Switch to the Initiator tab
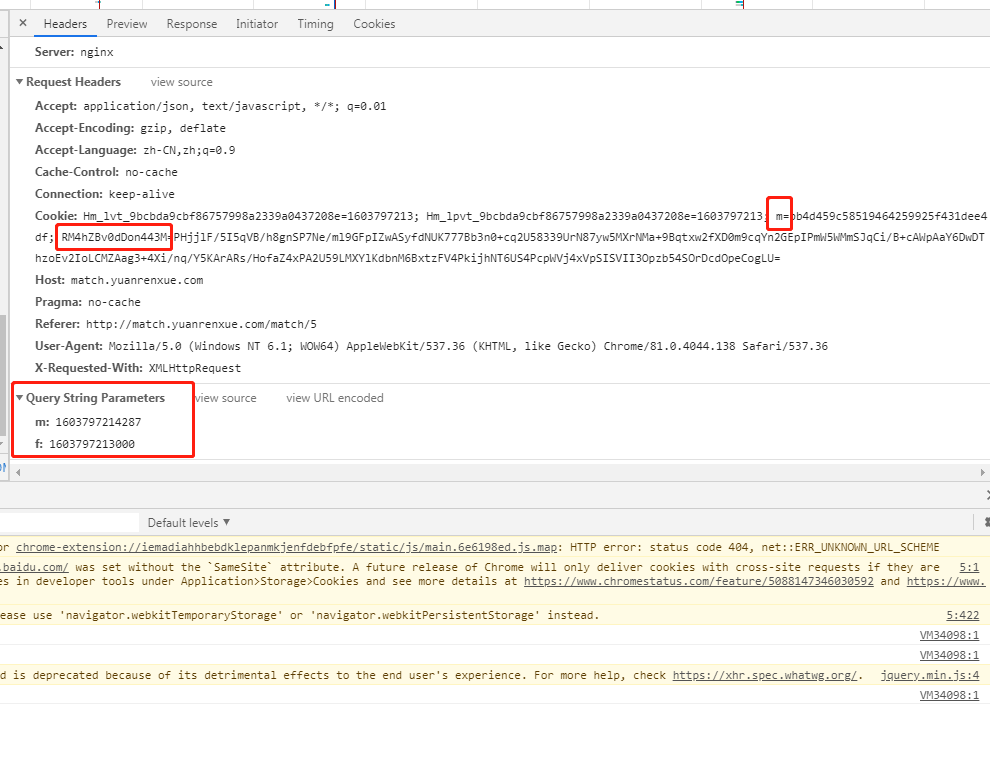This screenshot has width=990, height=774. coord(257,24)
